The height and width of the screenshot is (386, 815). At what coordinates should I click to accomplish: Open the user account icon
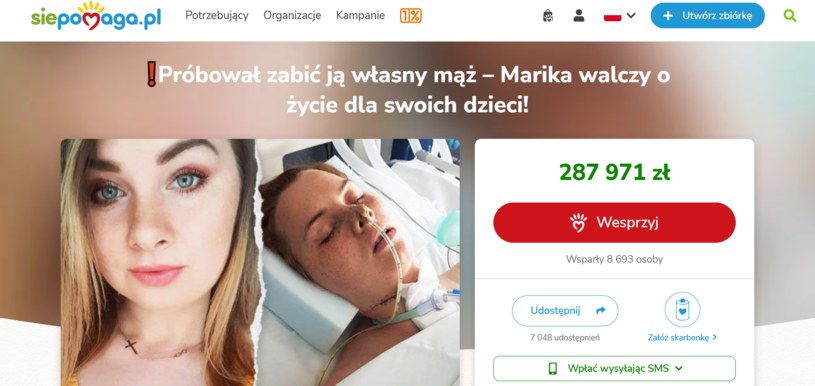pos(579,16)
